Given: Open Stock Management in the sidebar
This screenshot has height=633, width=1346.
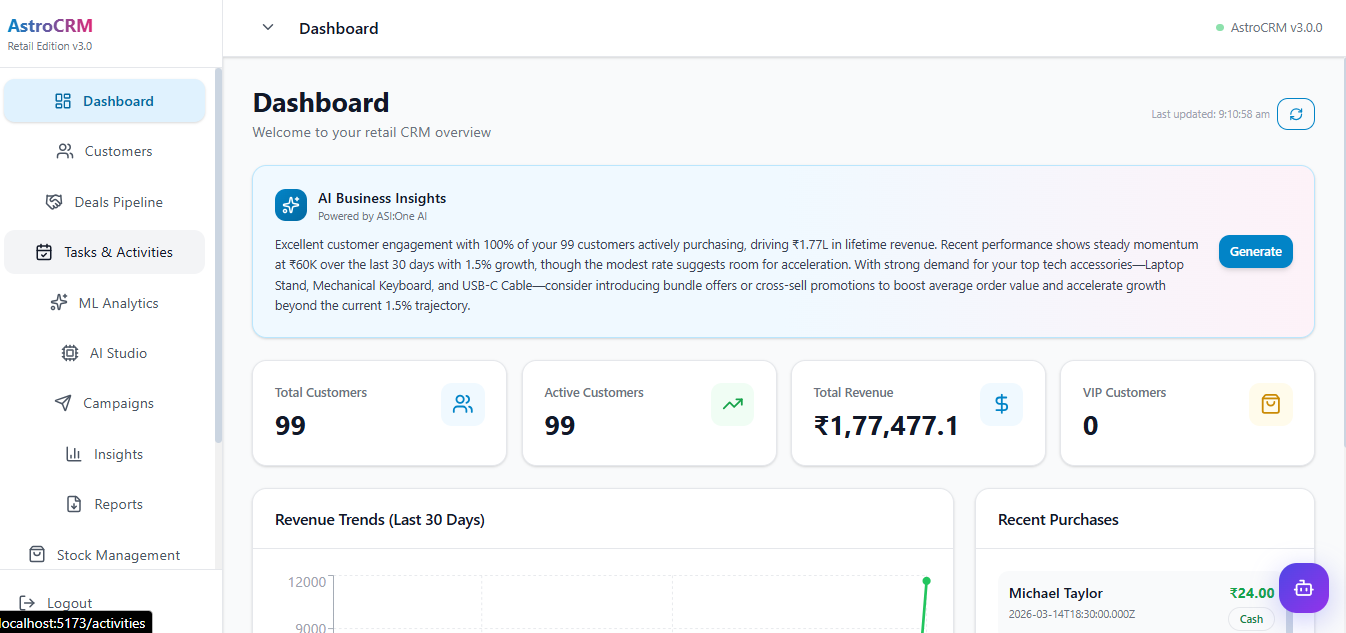Looking at the screenshot, I should tap(104, 554).
